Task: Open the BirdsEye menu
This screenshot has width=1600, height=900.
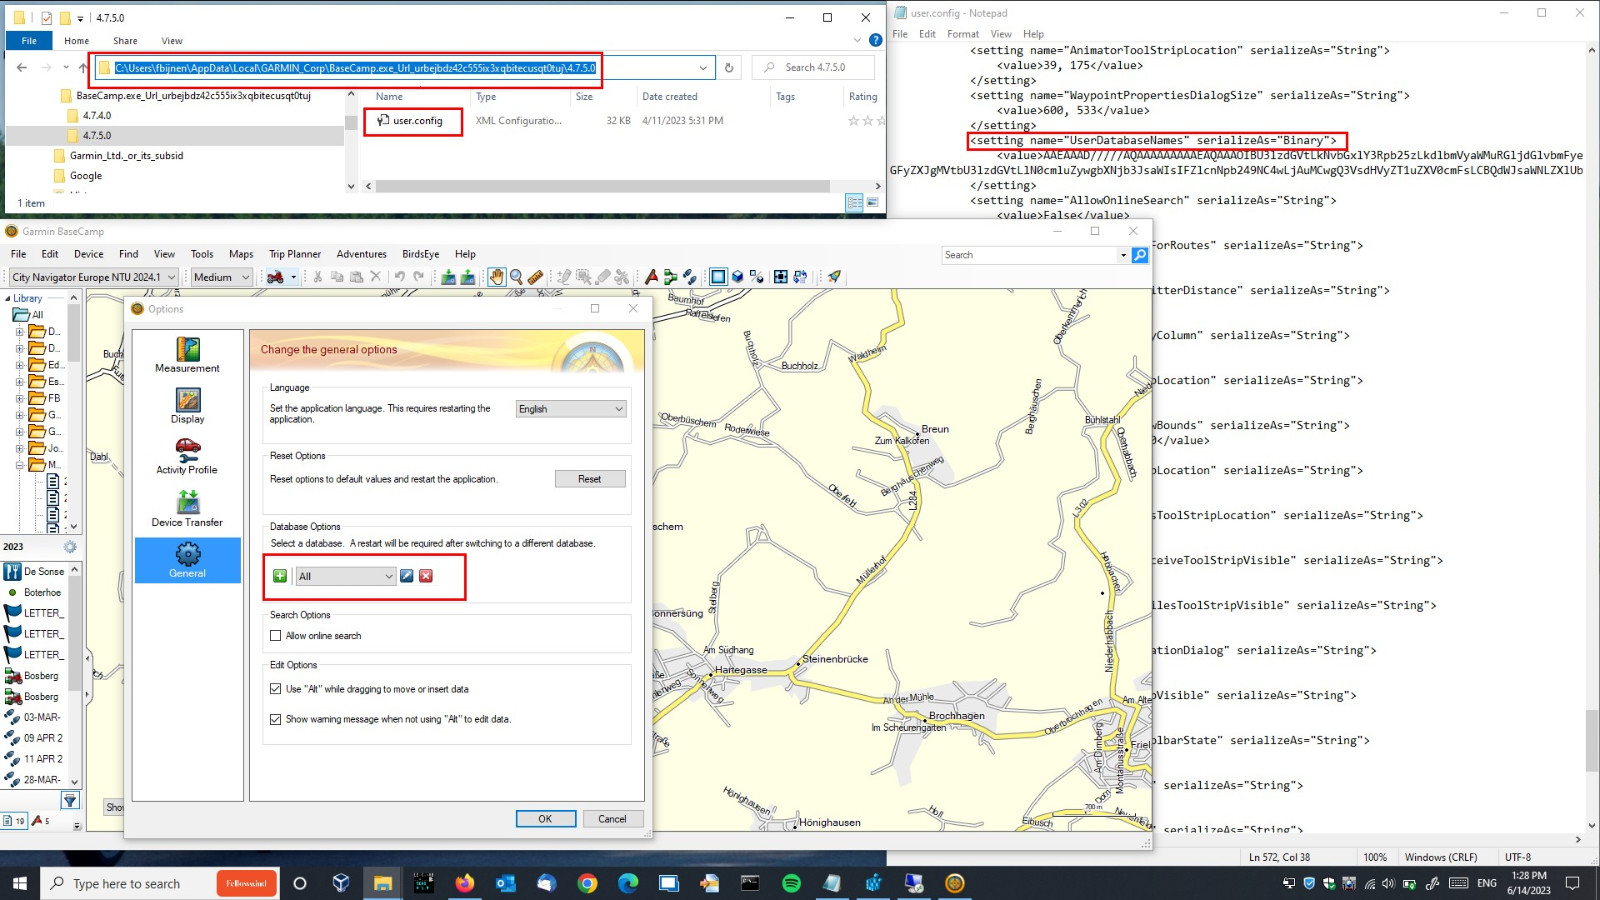Action: (420, 254)
